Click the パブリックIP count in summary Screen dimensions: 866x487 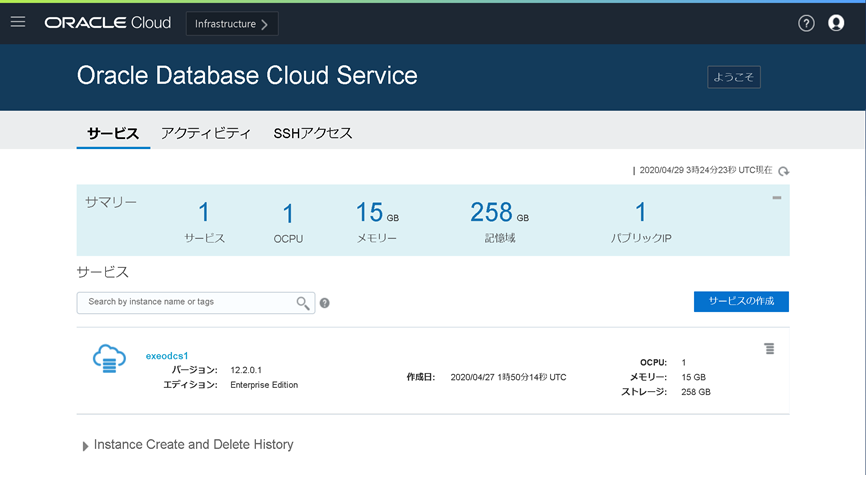click(x=641, y=213)
